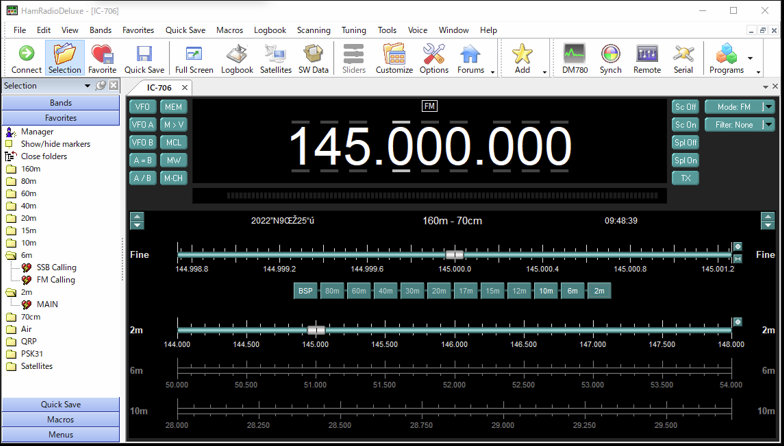Close the Selection pane
The width and height of the screenshot is (784, 446).
pyautogui.click(x=114, y=86)
